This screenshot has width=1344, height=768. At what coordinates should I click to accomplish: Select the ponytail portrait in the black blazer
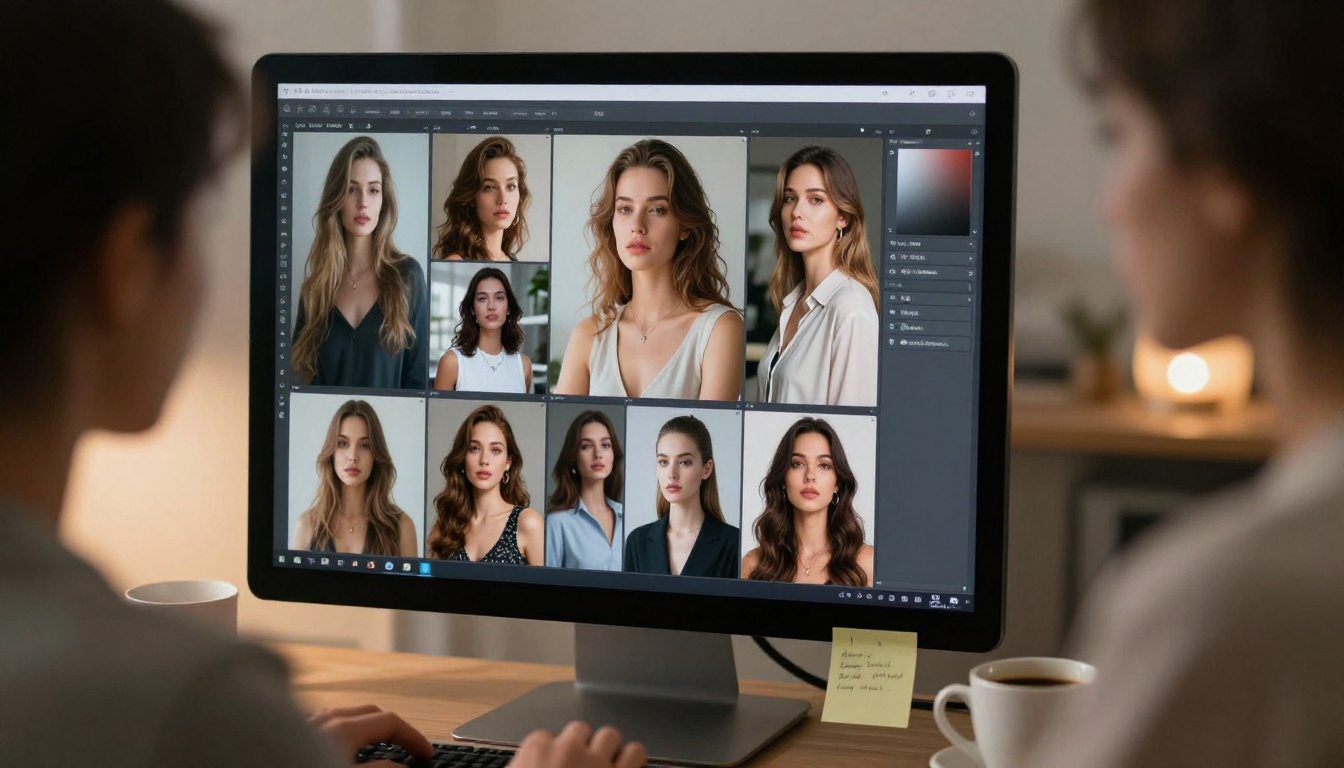point(684,490)
